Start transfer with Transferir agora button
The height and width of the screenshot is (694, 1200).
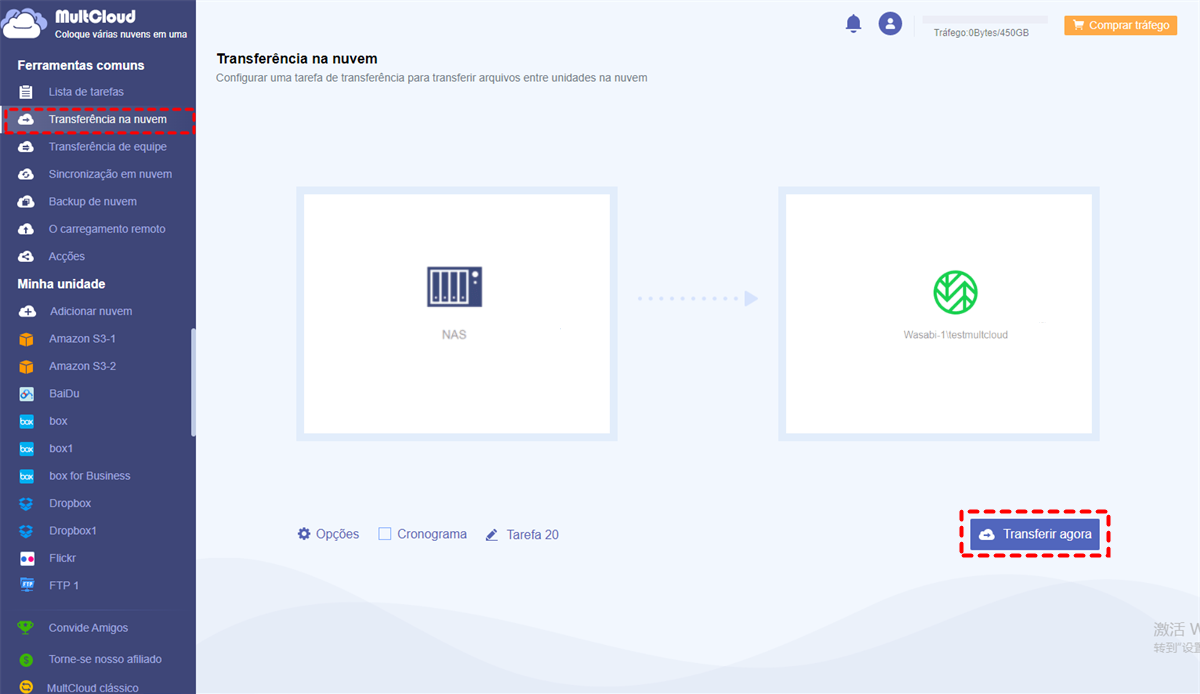point(1035,535)
